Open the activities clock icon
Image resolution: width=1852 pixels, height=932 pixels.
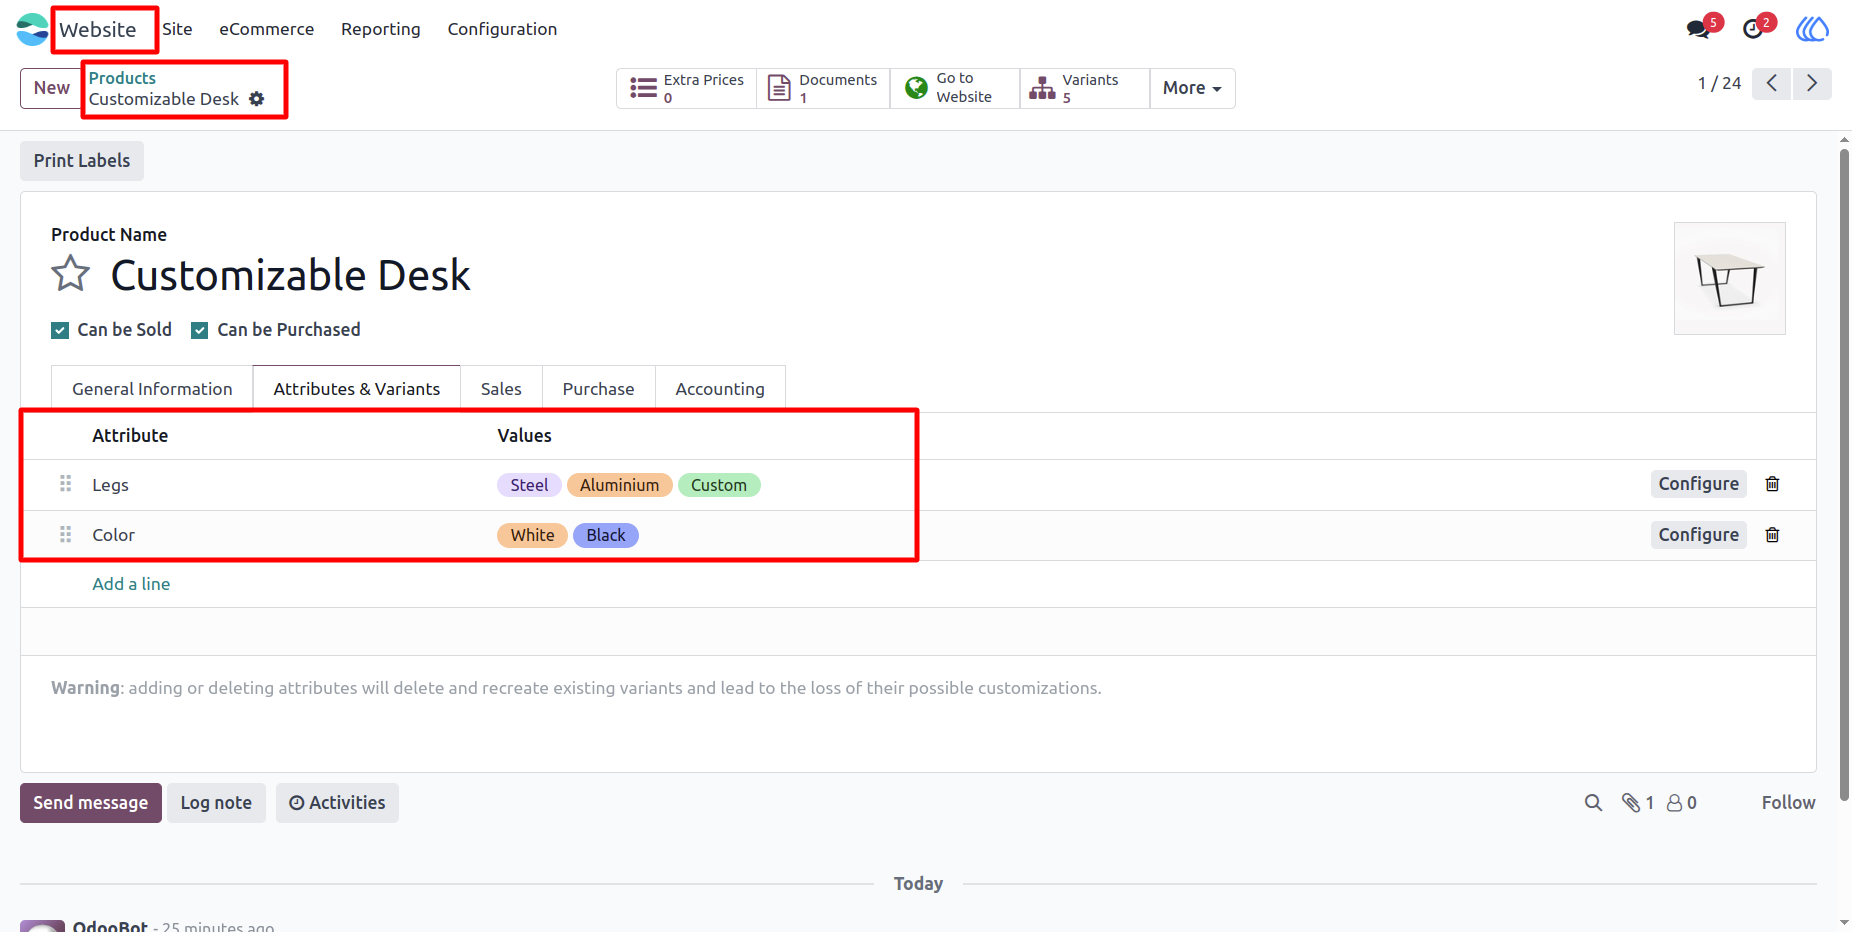1753,29
